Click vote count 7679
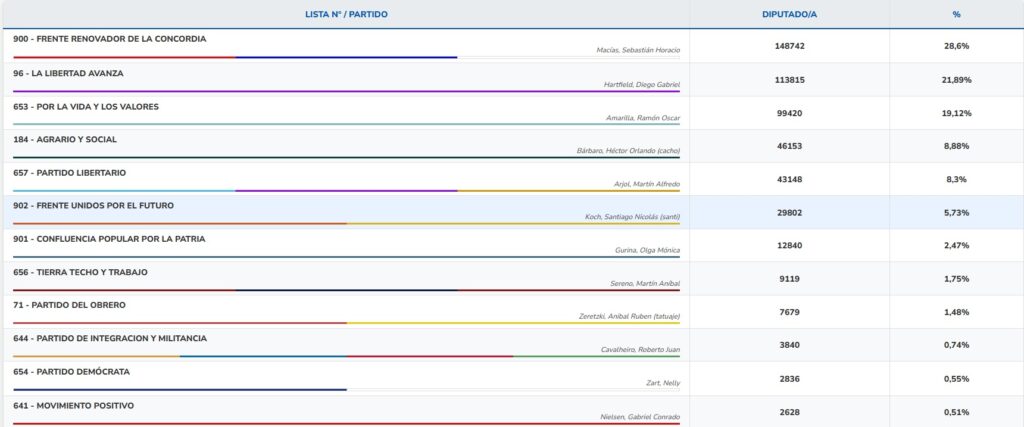Screen dimensions: 1024x427 [x=790, y=312]
